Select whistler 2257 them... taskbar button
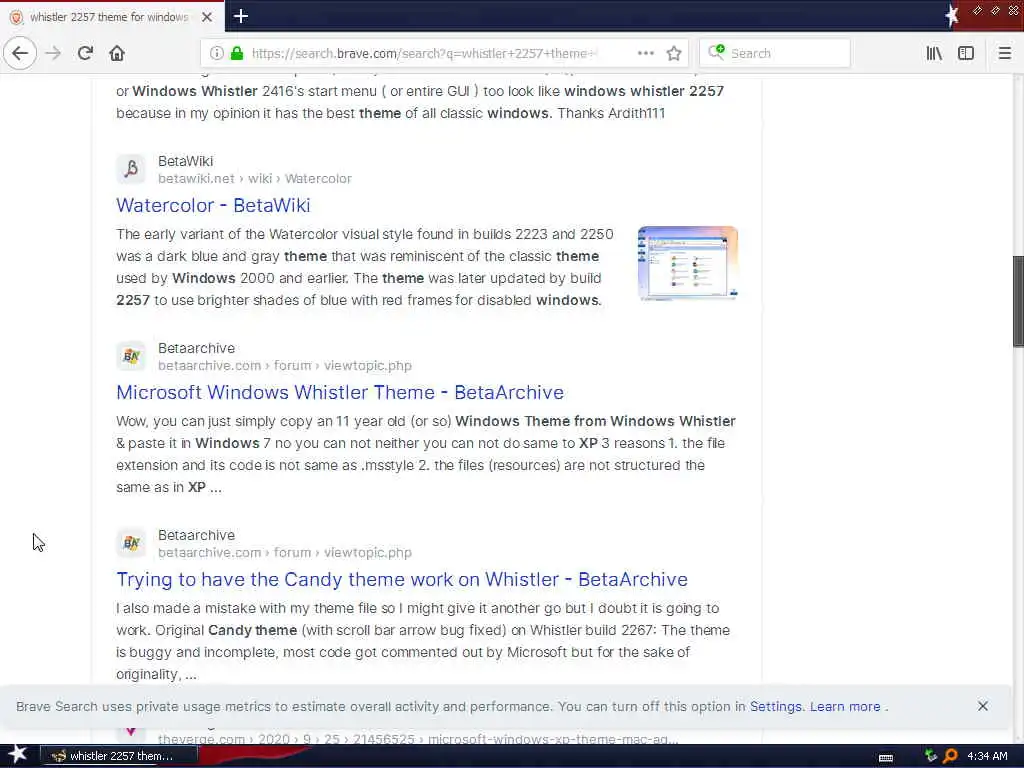Image resolution: width=1024 pixels, height=768 pixels. click(x=119, y=756)
